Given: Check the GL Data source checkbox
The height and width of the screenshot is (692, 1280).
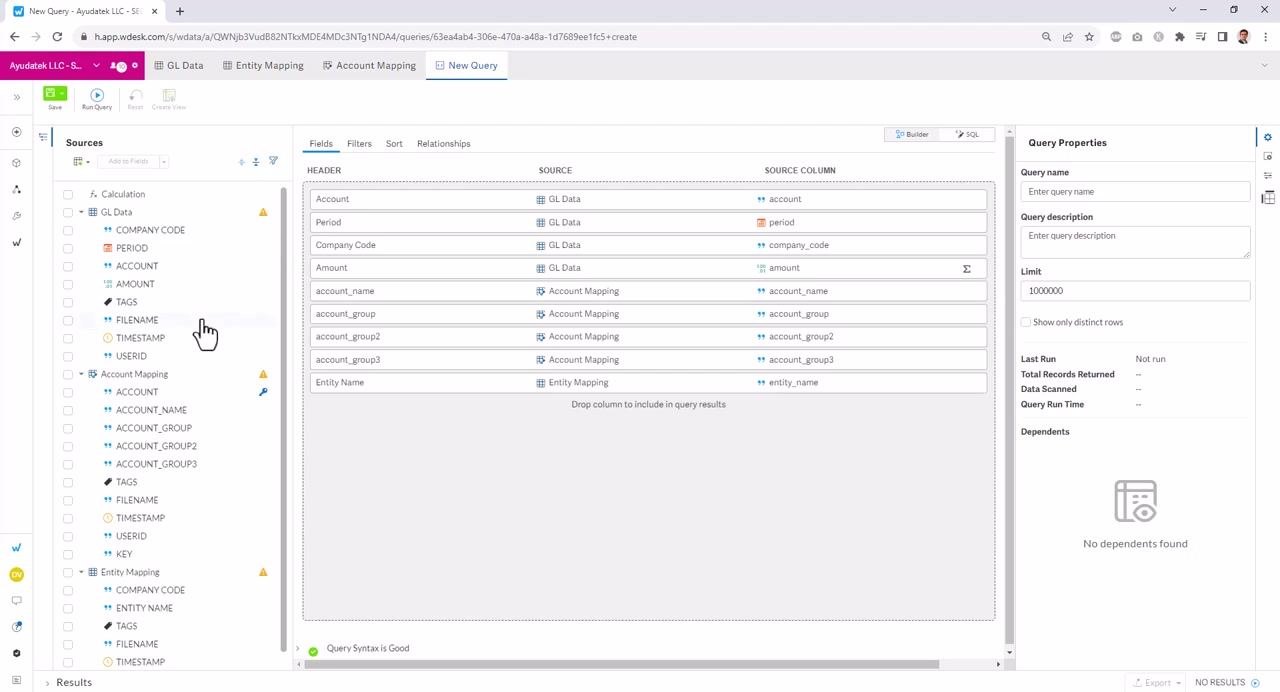Looking at the screenshot, I should 68,212.
